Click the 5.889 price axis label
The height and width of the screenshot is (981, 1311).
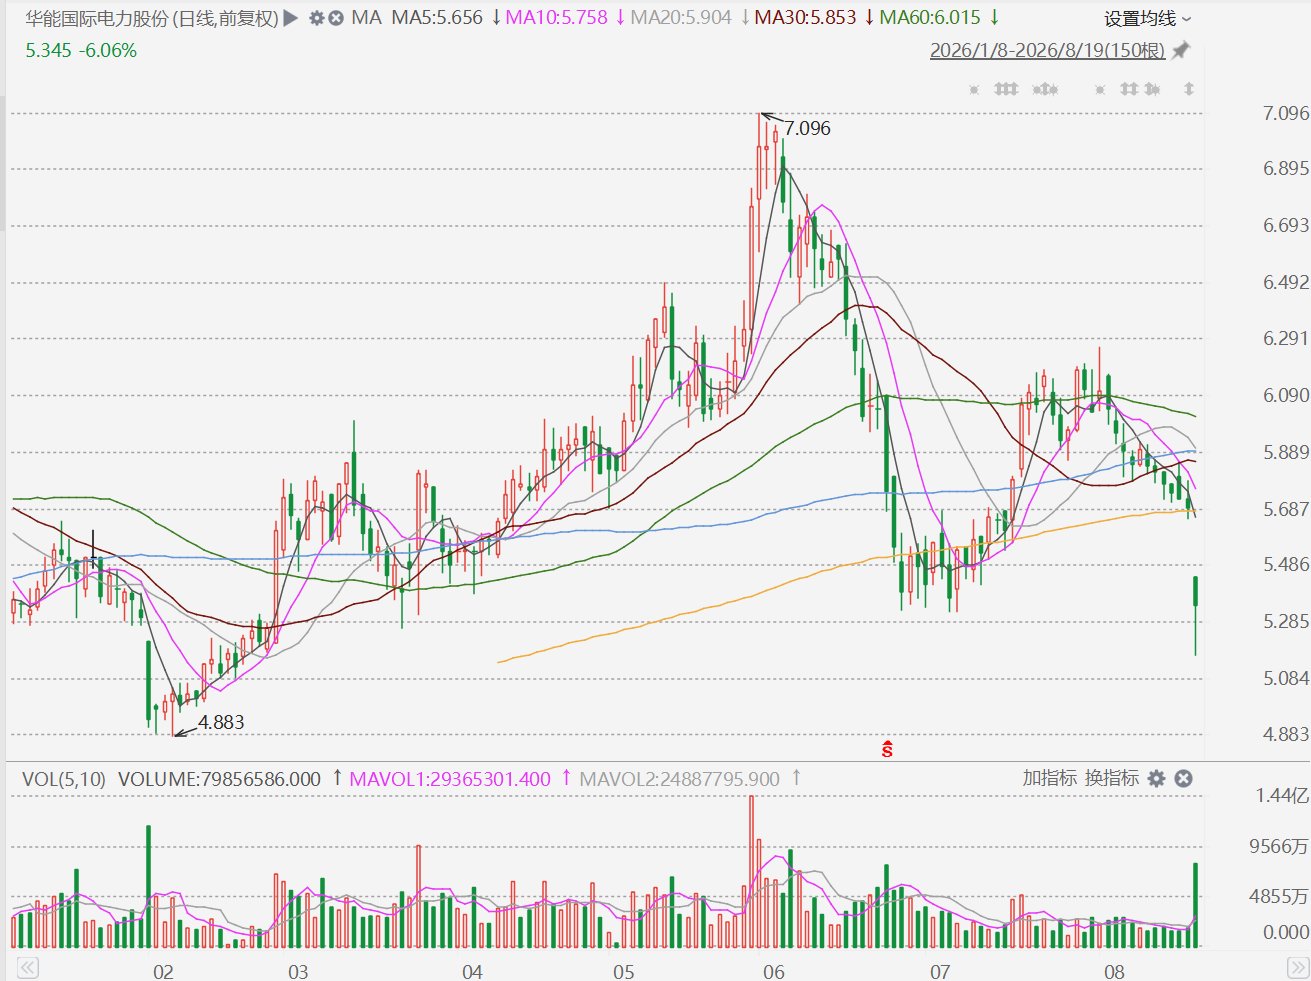coord(1286,452)
